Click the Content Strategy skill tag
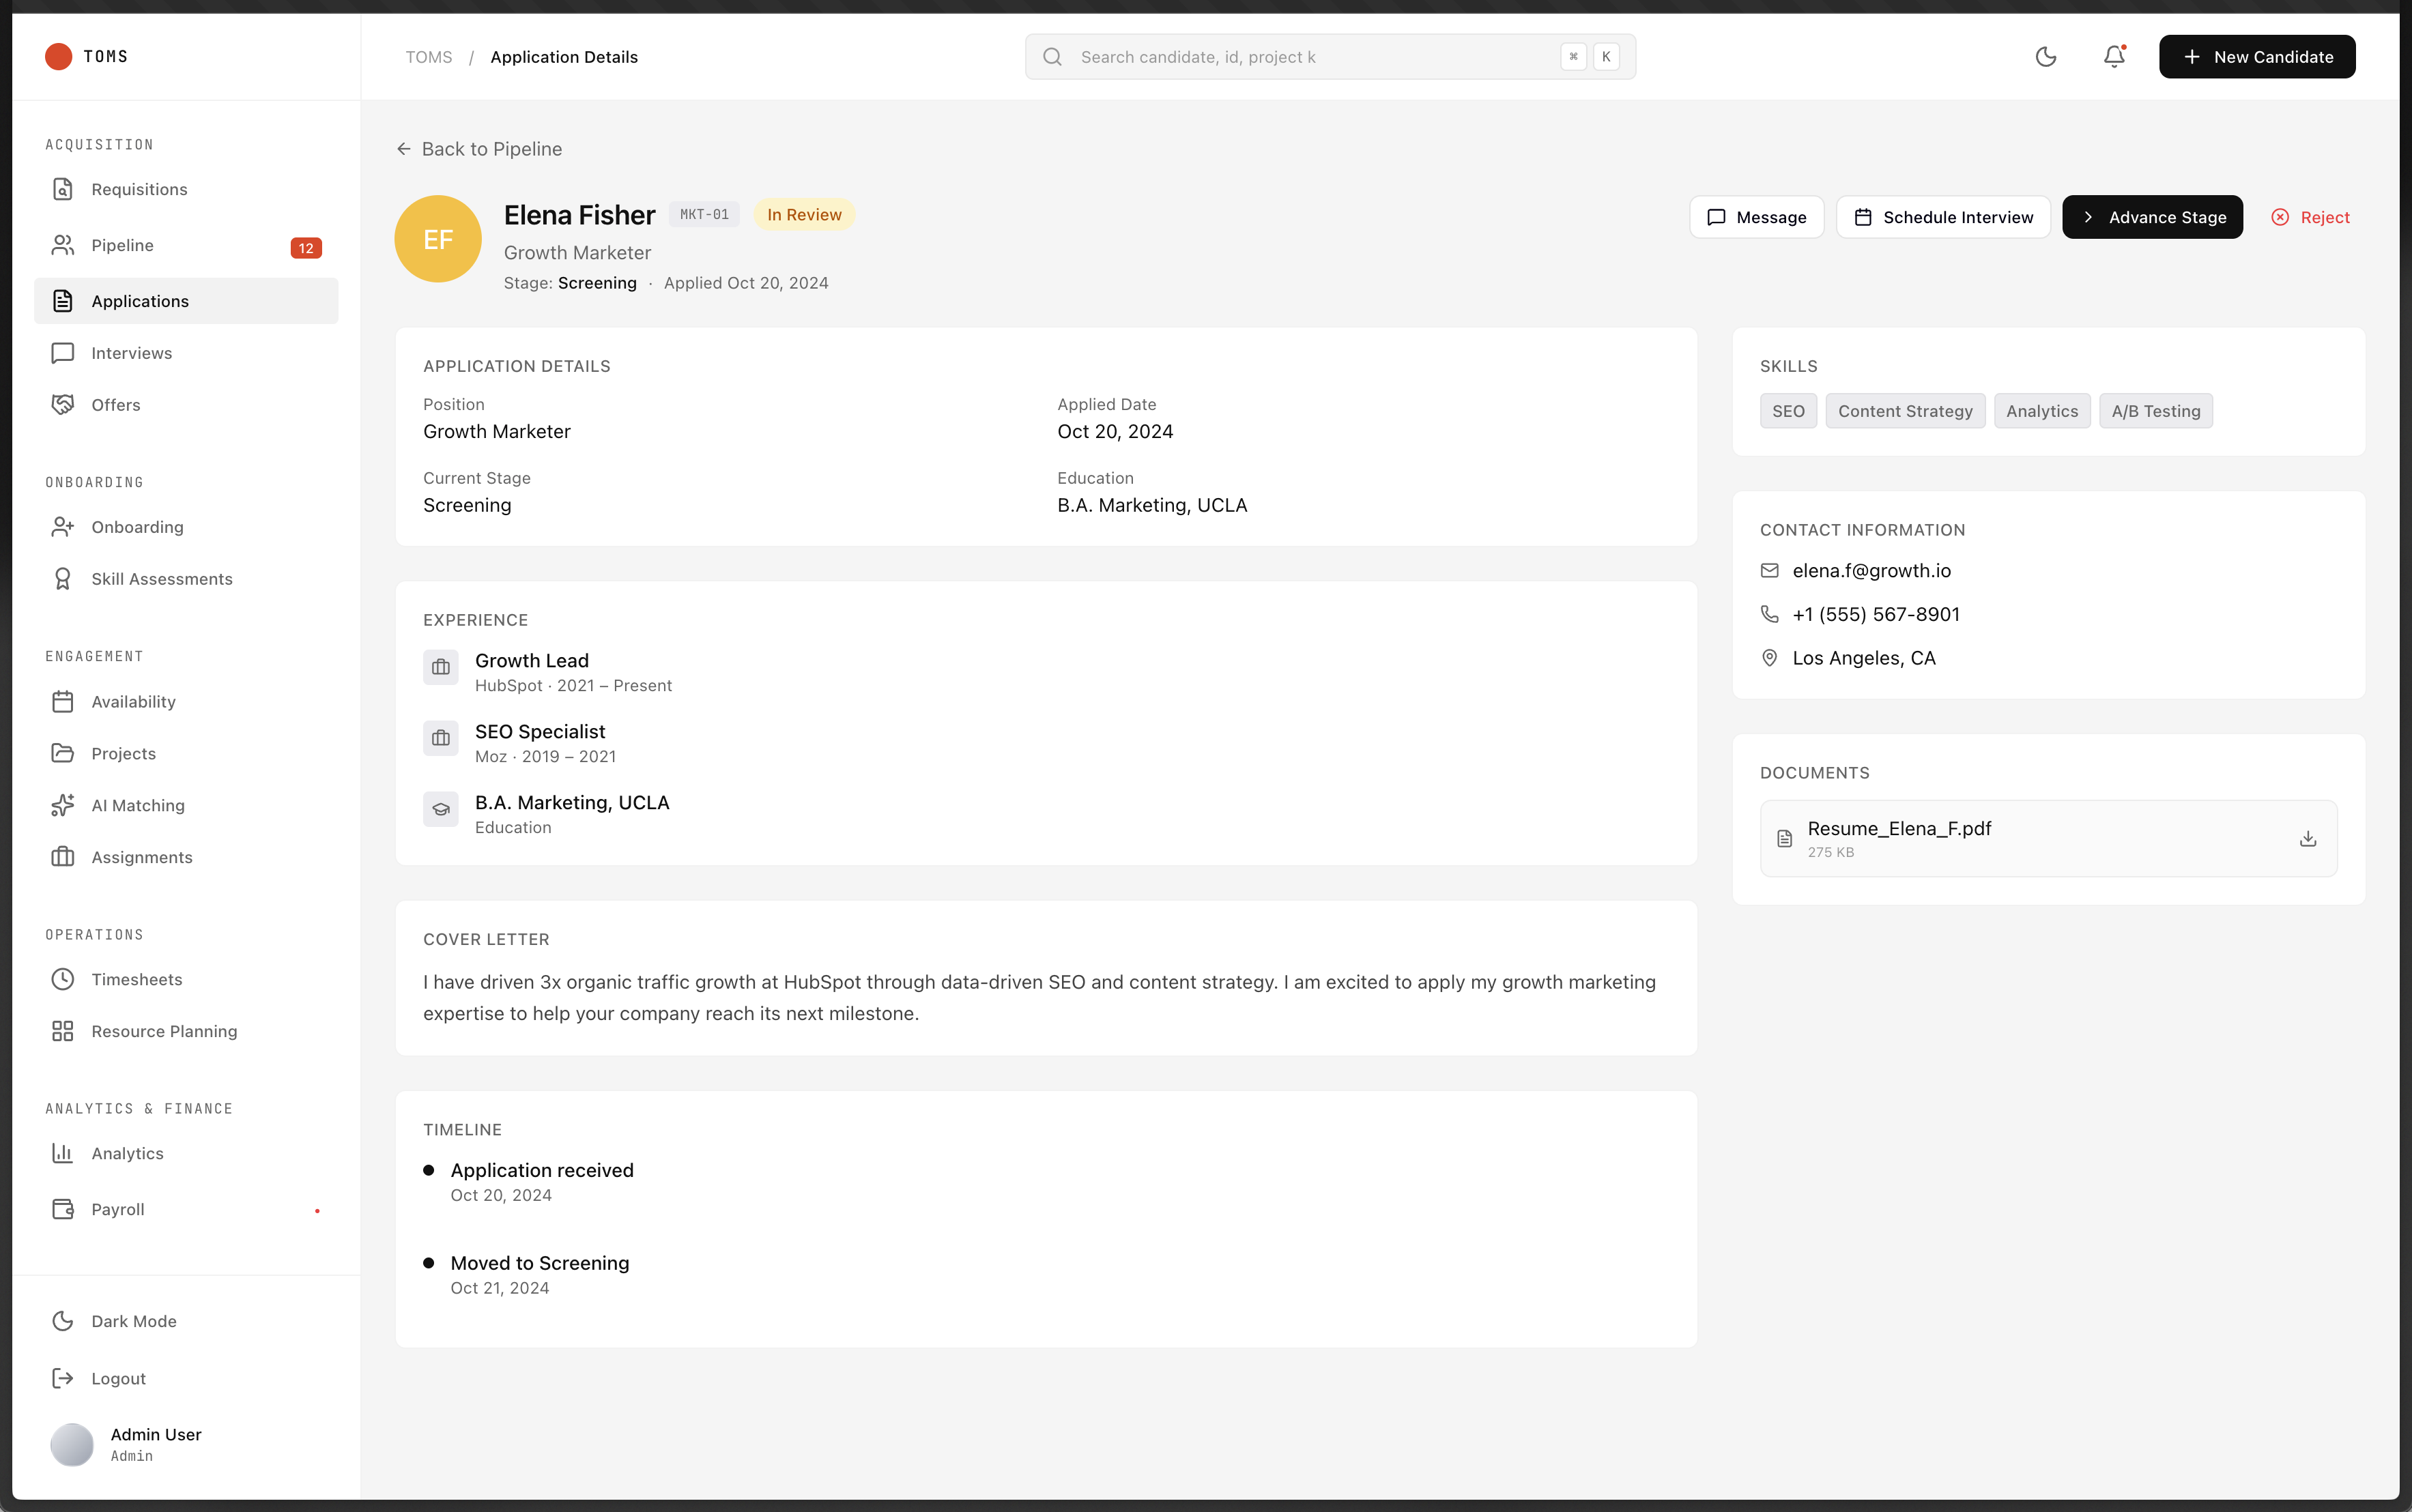Screen dimensions: 2412x1512 1904,411
